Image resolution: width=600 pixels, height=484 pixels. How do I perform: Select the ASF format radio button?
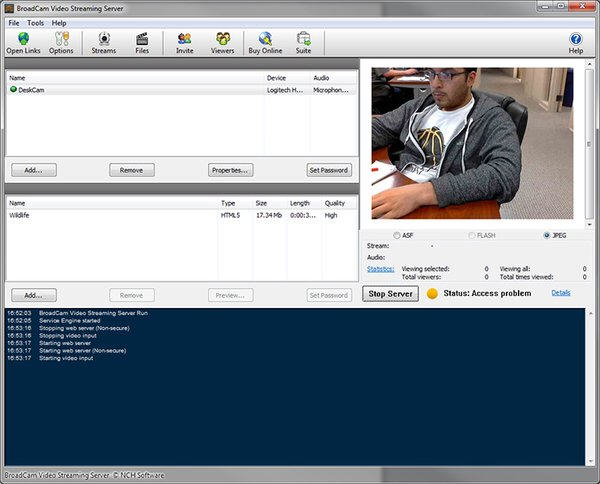tap(397, 235)
